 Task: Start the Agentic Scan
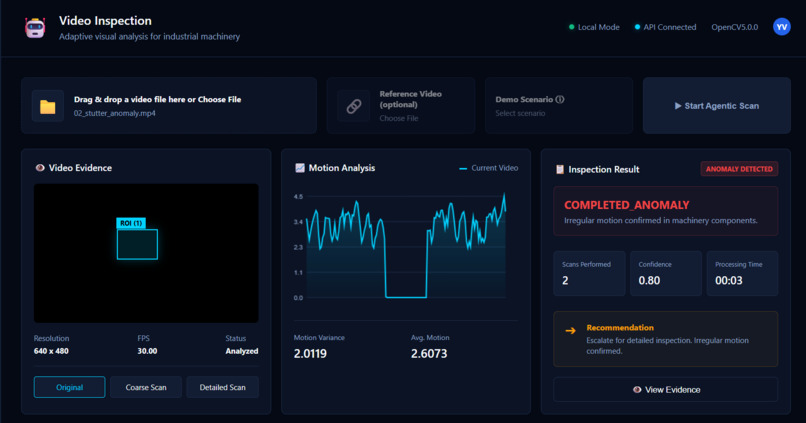717,105
